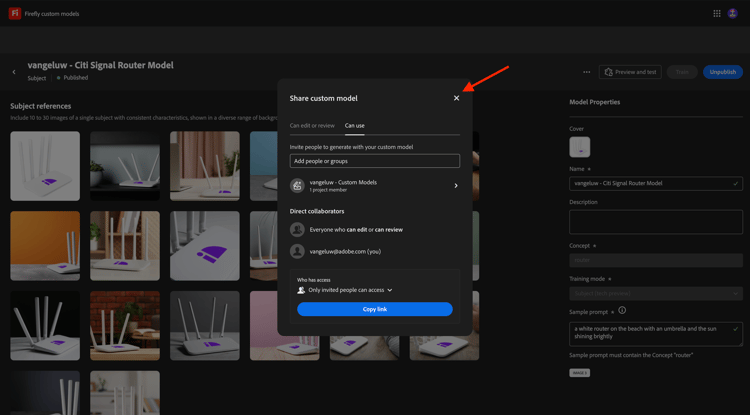
Task: Click the Train button
Action: (x=682, y=72)
